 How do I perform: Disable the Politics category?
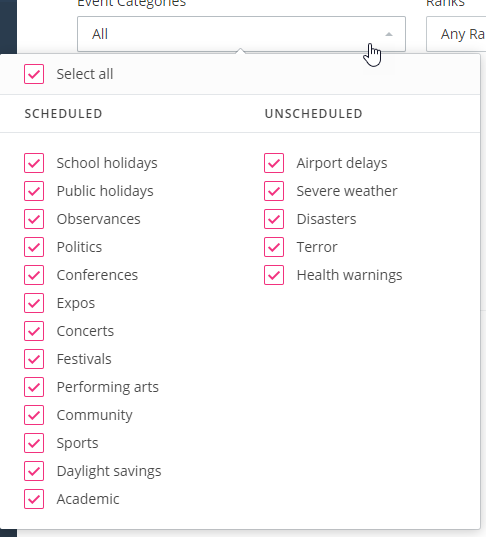[x=34, y=247]
